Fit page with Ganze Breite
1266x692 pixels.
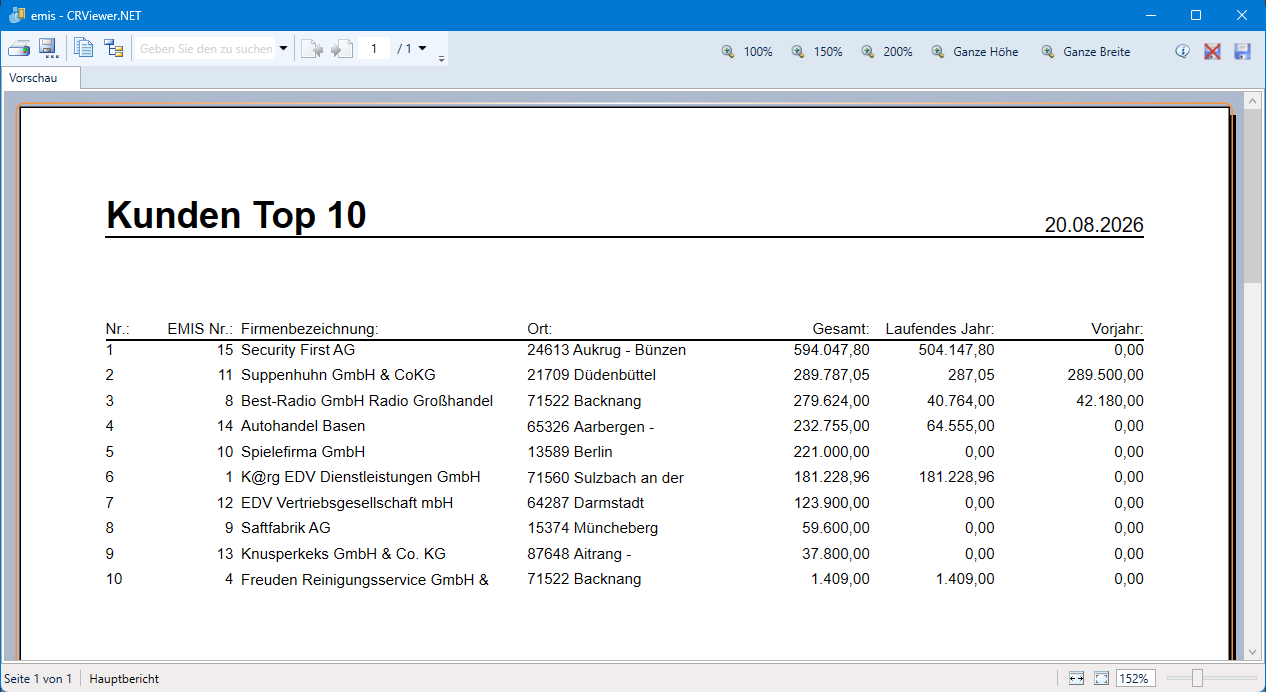[1085, 51]
